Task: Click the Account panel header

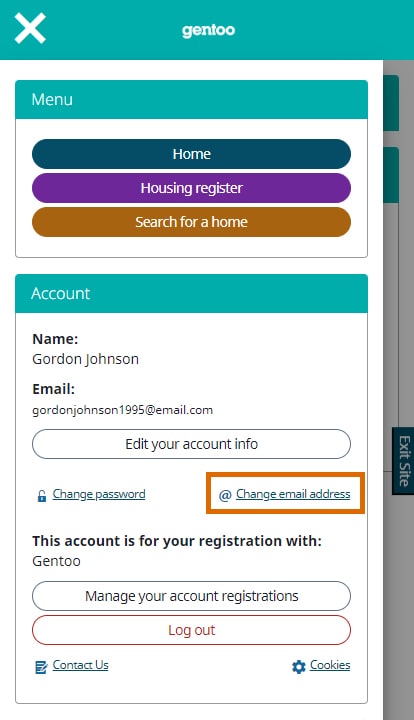Action: click(x=191, y=293)
